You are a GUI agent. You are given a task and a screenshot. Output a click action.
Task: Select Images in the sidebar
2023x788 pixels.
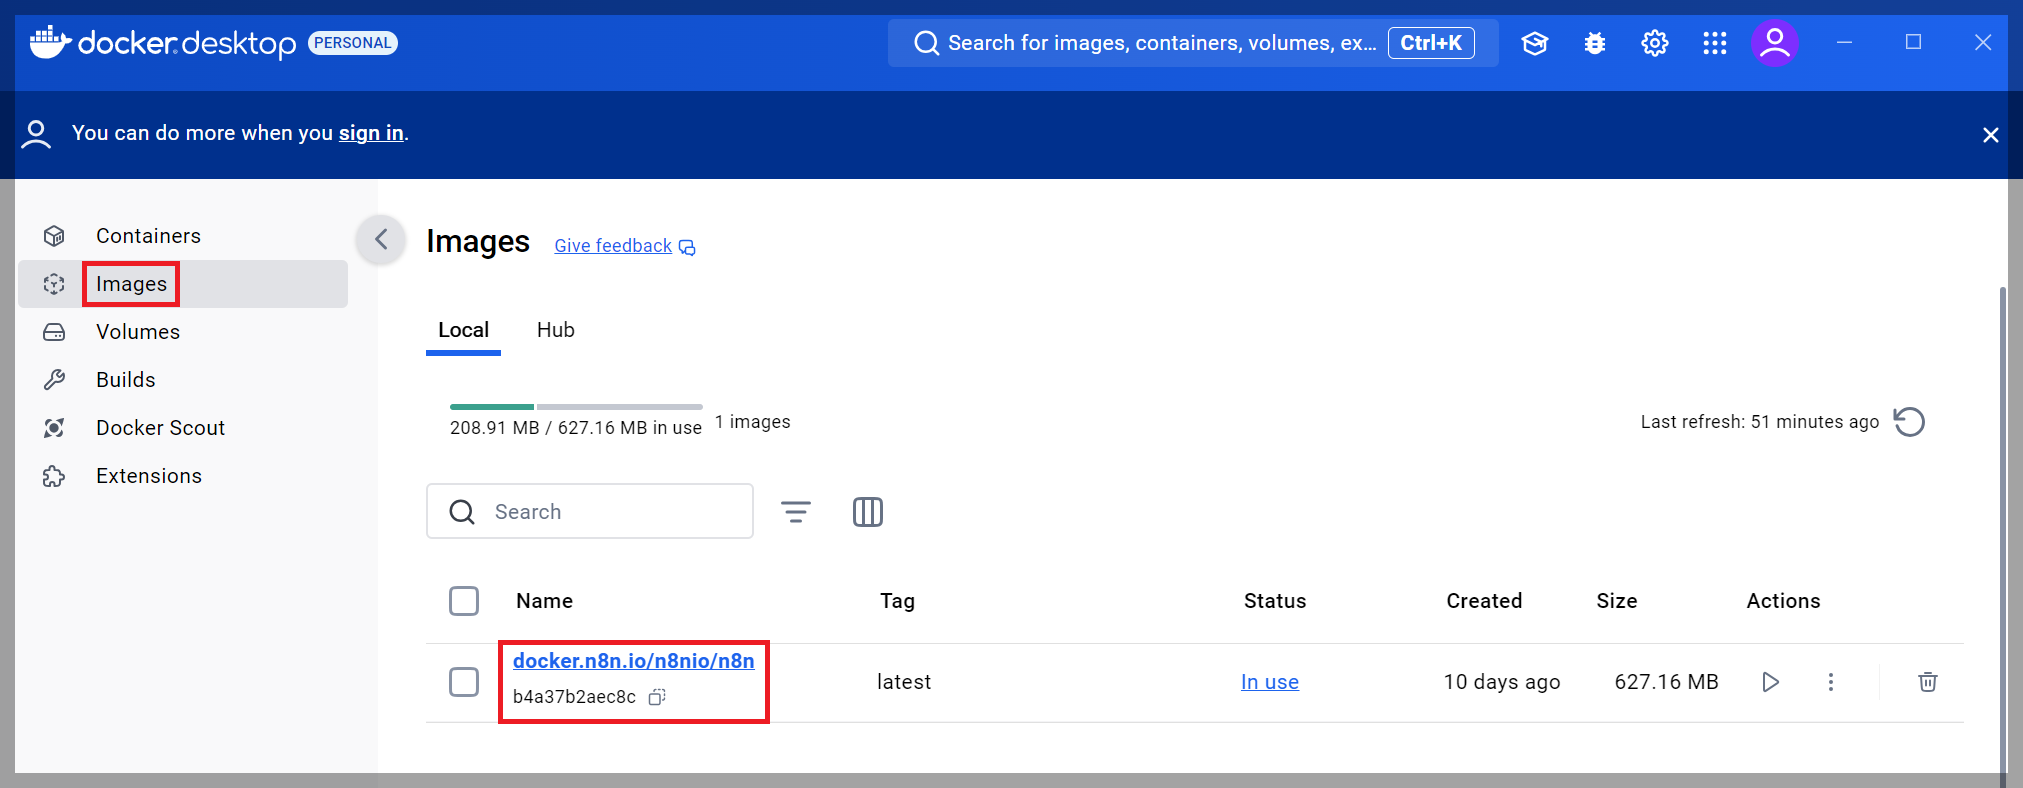coord(183,284)
